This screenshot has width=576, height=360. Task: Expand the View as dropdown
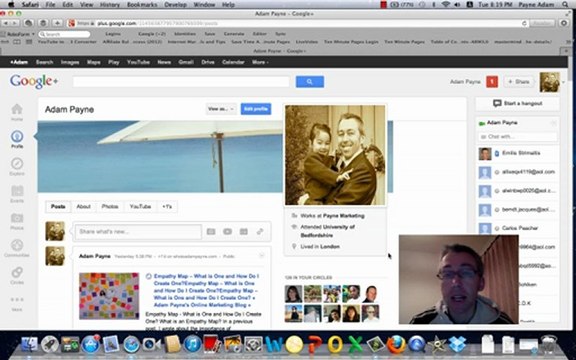point(221,109)
